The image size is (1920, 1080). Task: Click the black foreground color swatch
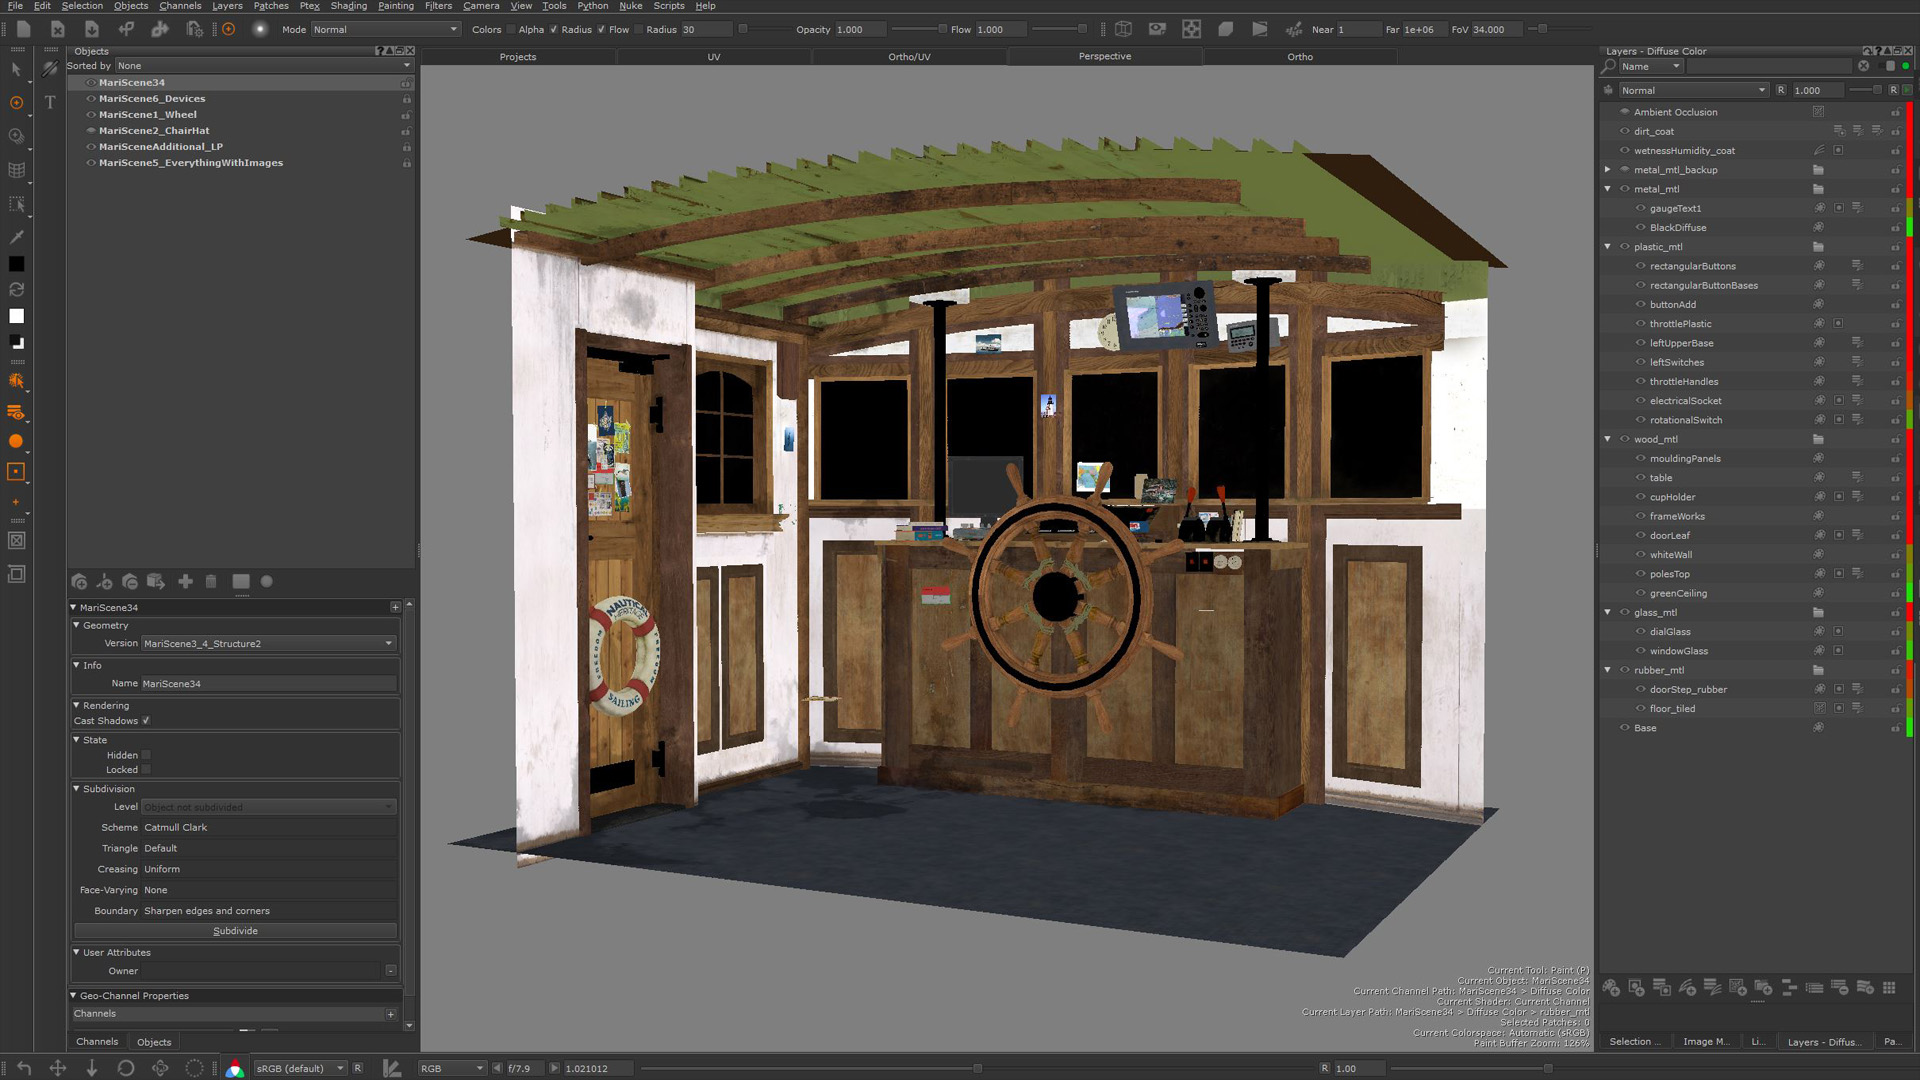(x=16, y=264)
